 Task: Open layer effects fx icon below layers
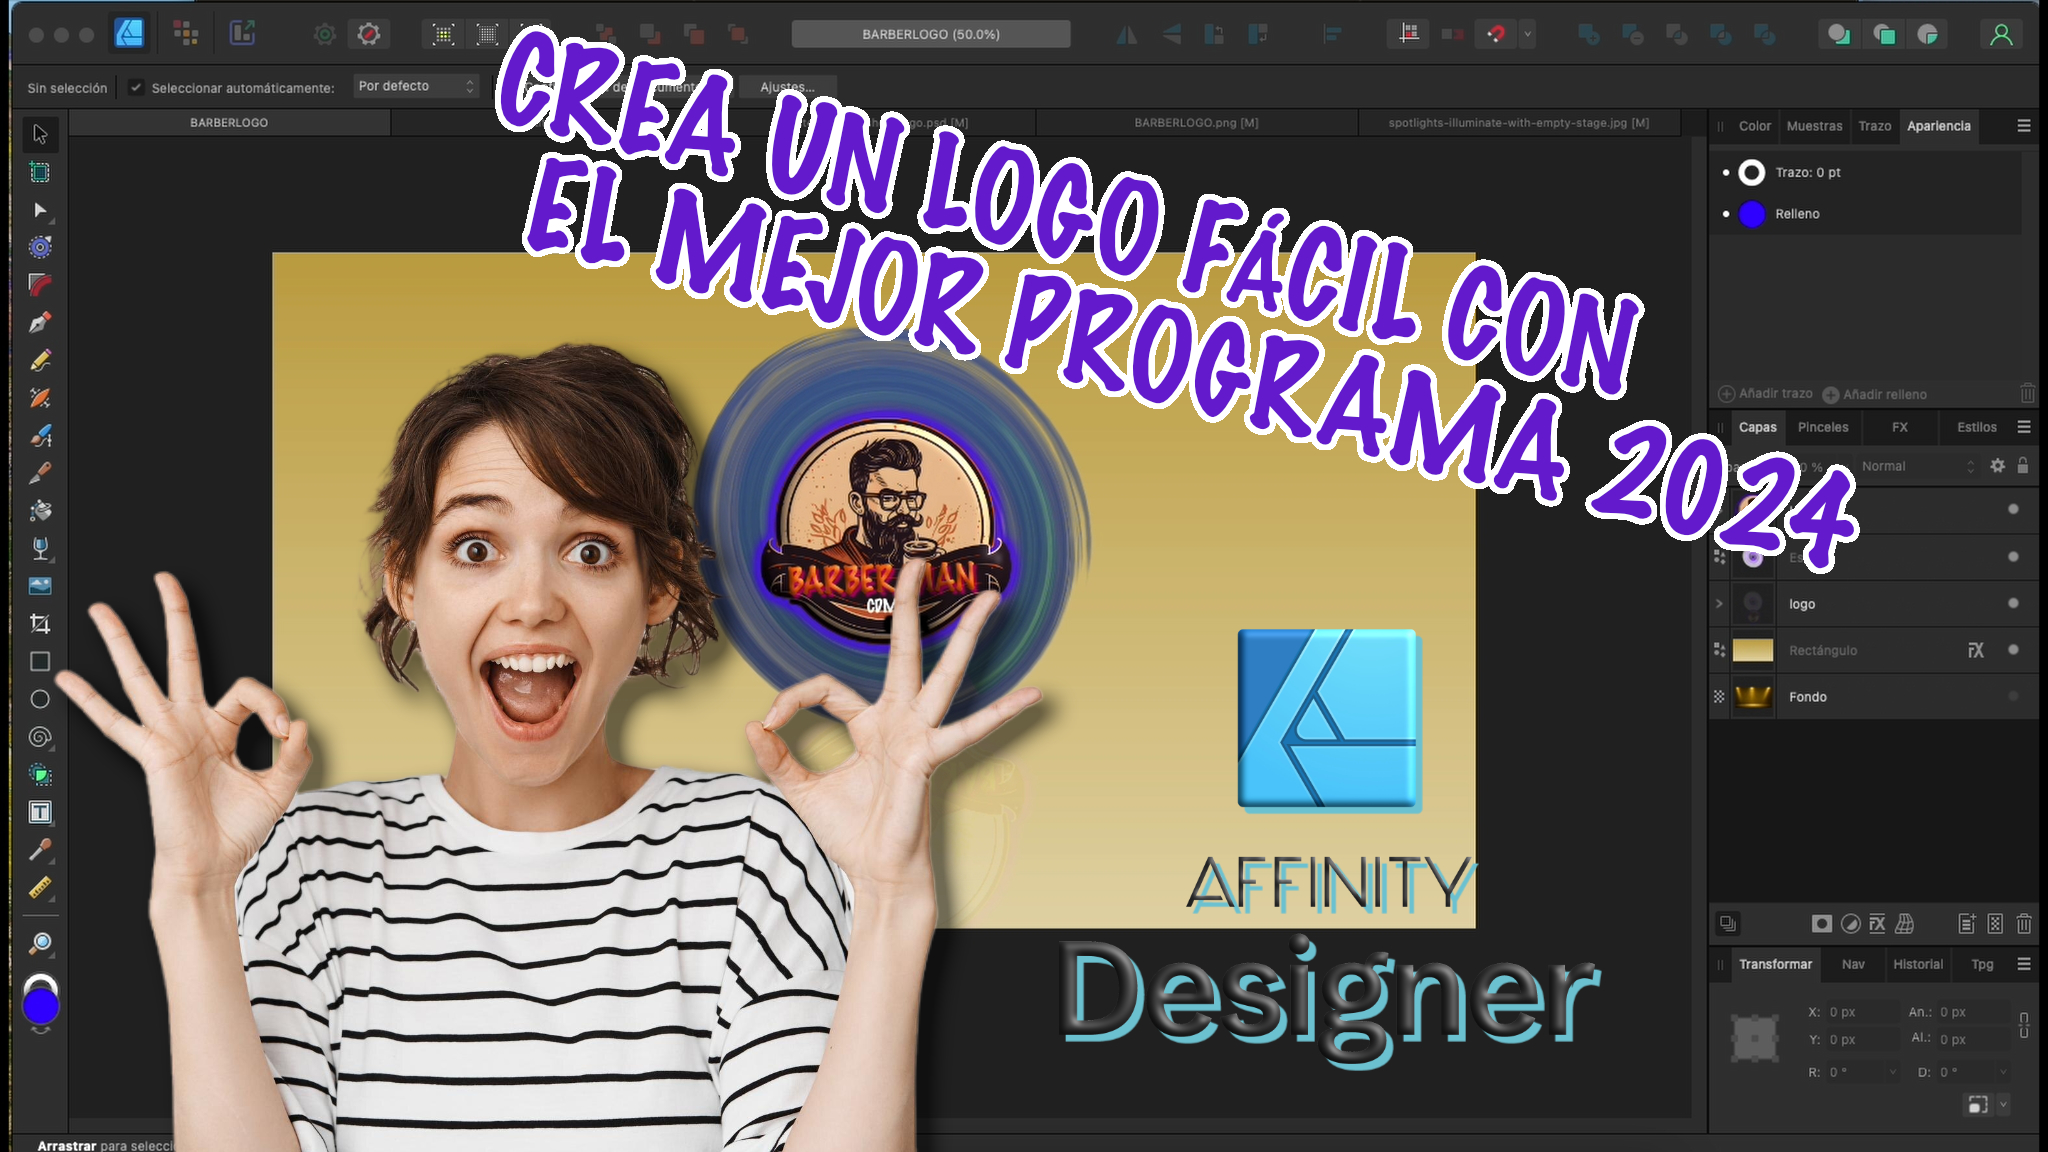1877,924
